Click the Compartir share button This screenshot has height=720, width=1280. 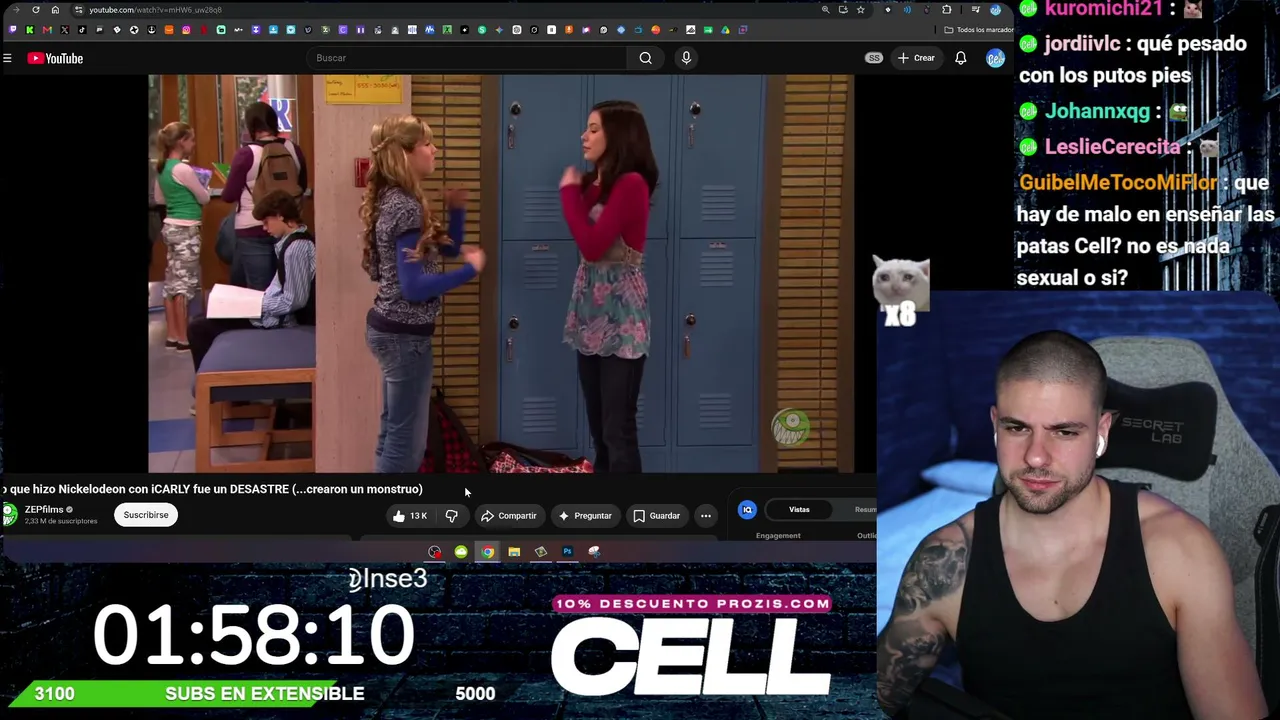tap(509, 516)
